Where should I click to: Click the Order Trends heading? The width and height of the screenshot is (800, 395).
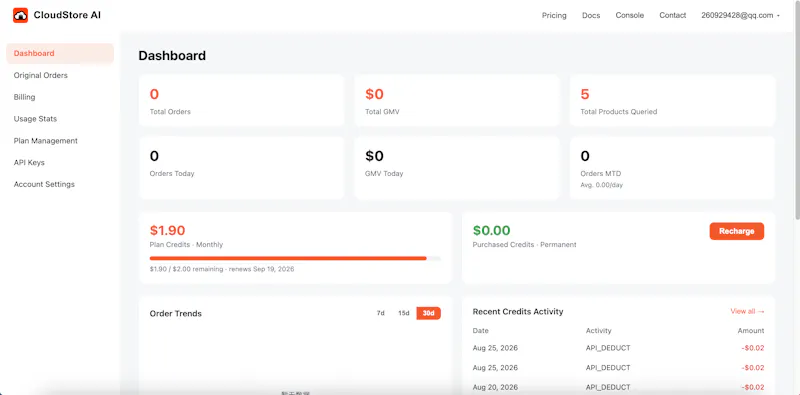tap(176, 313)
